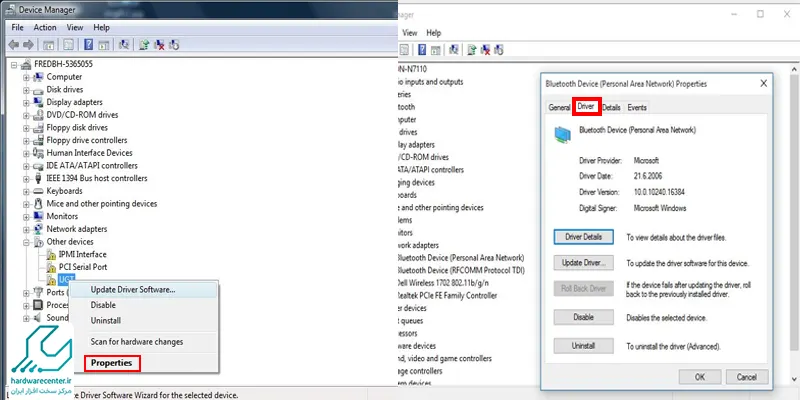This screenshot has height=400, width=800.
Task: Click the Driver Date value '21.6.2006'
Action: point(647,176)
